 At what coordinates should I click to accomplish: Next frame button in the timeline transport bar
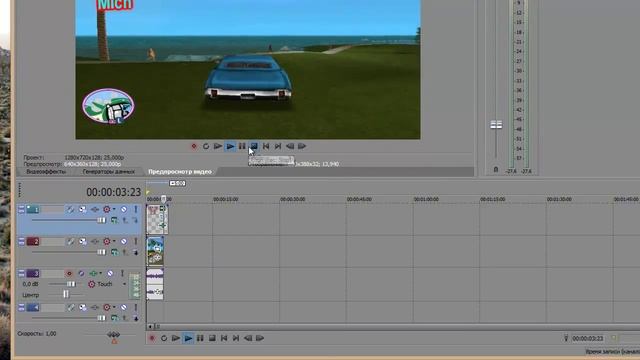(x=260, y=338)
